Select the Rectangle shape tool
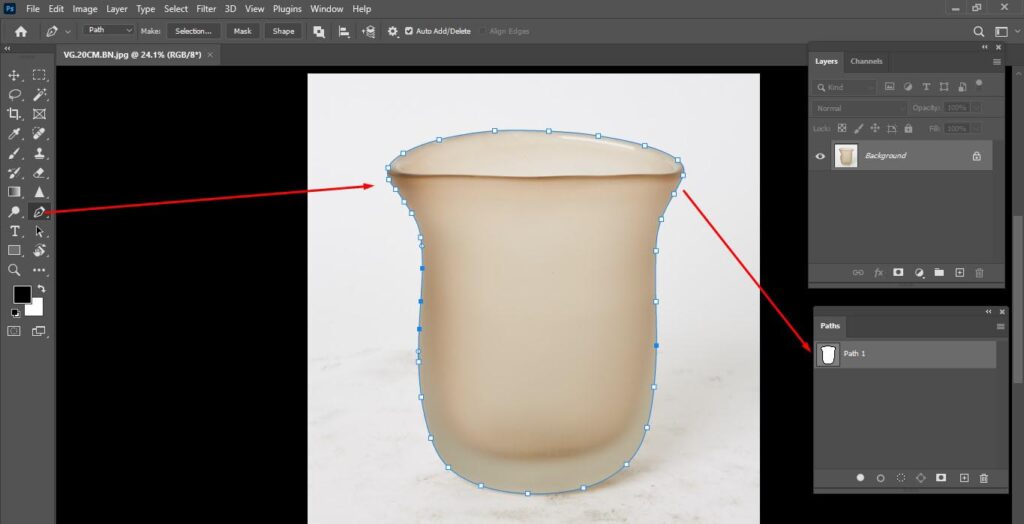 click(x=14, y=250)
